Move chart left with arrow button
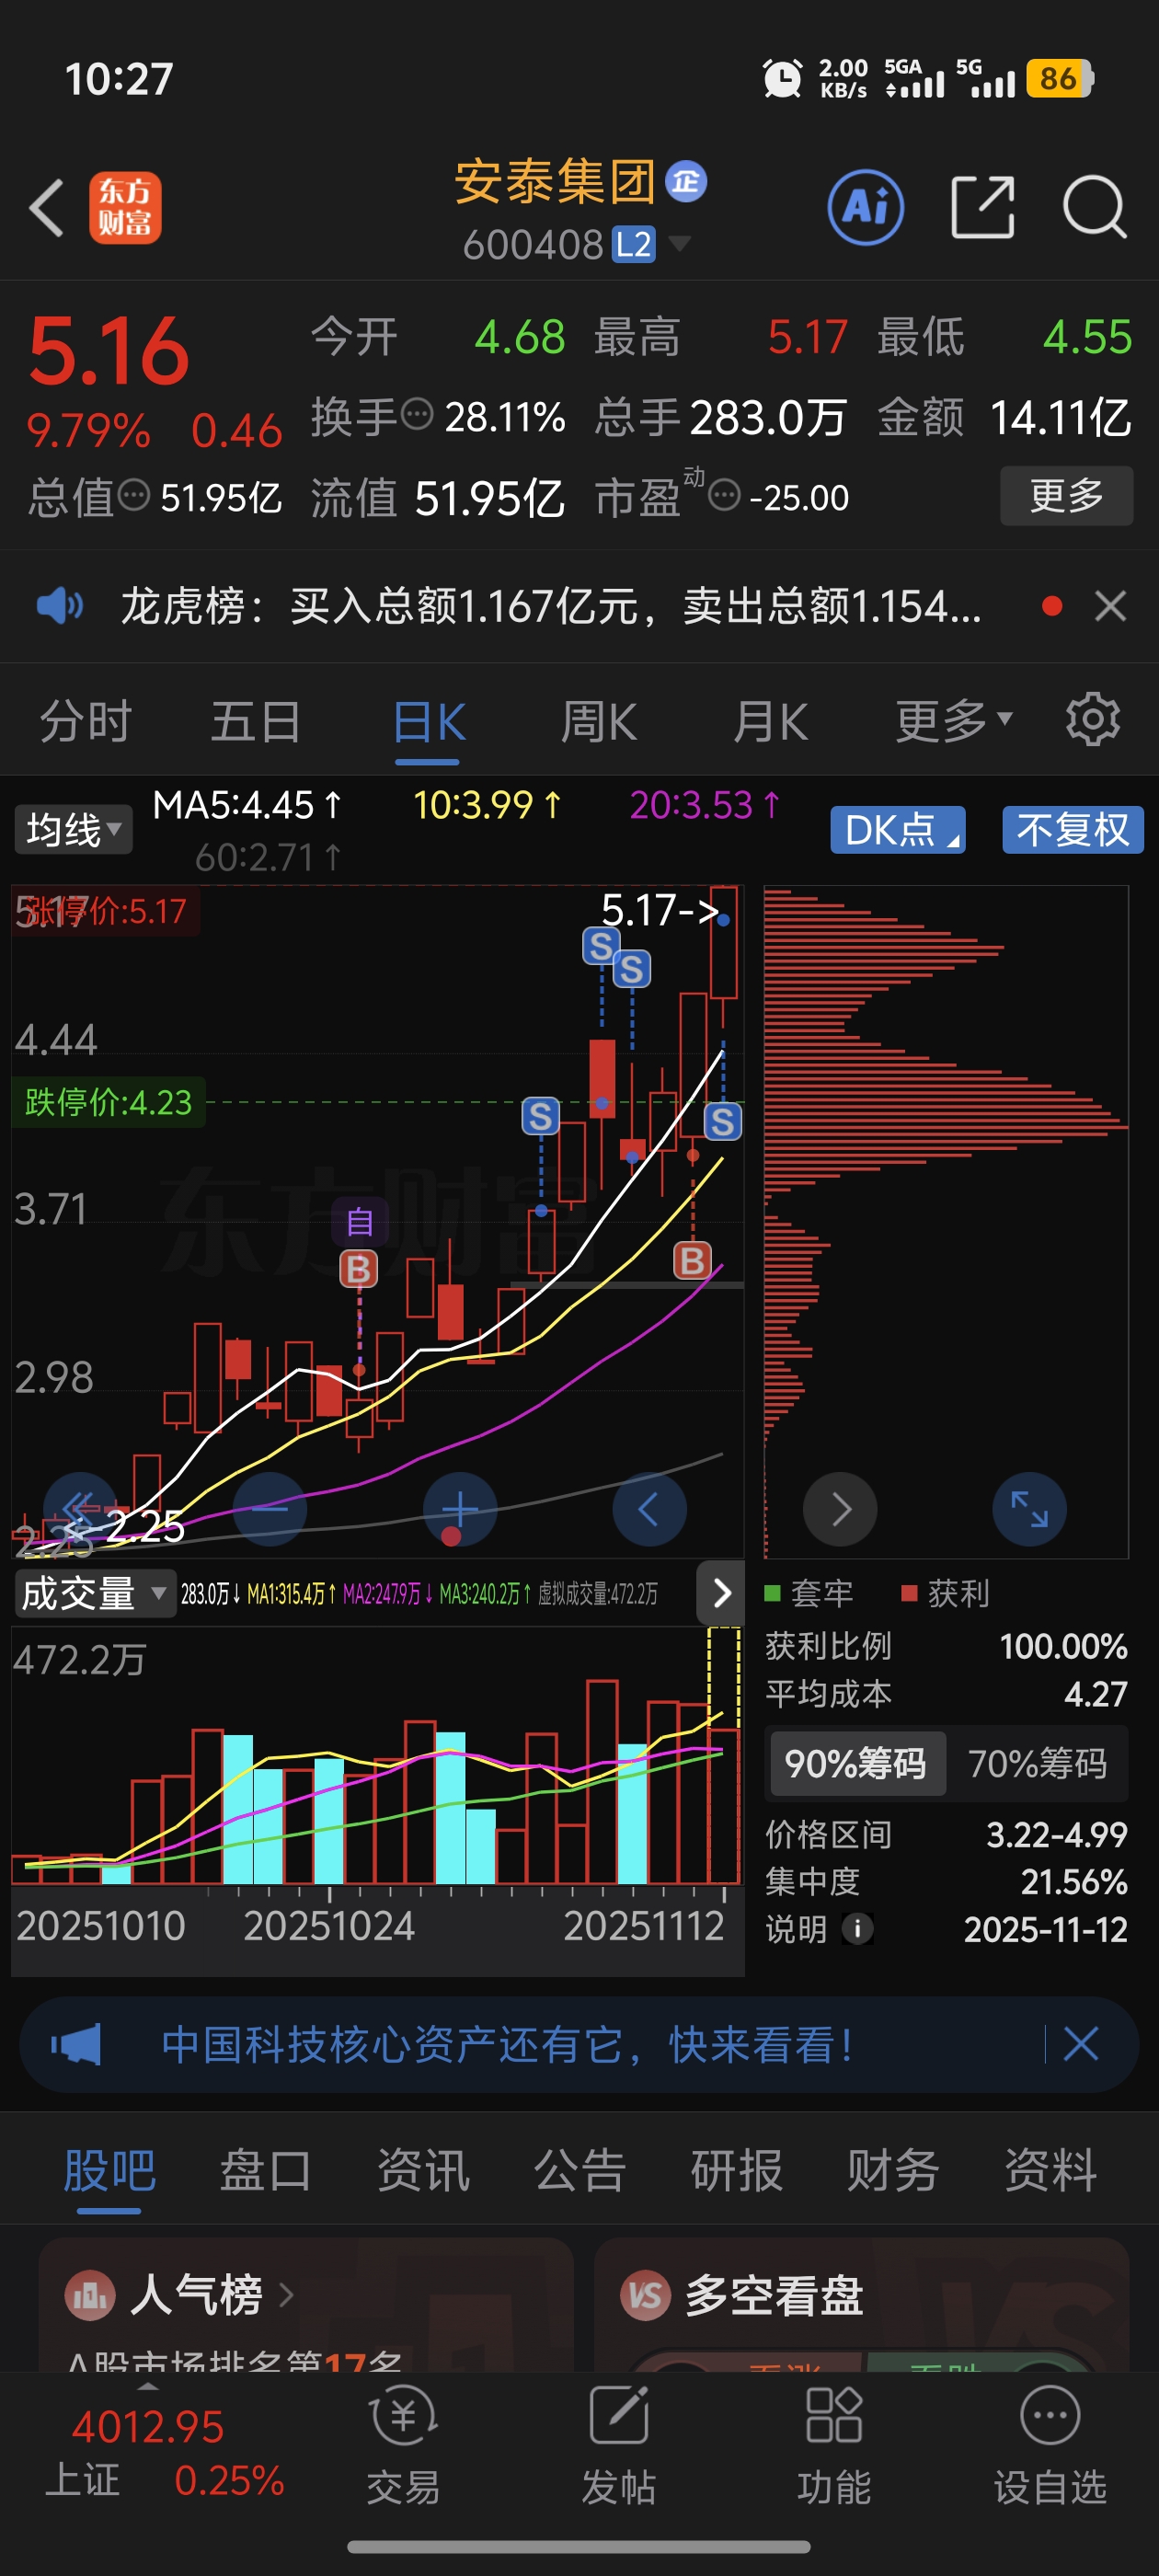 click(x=649, y=1508)
